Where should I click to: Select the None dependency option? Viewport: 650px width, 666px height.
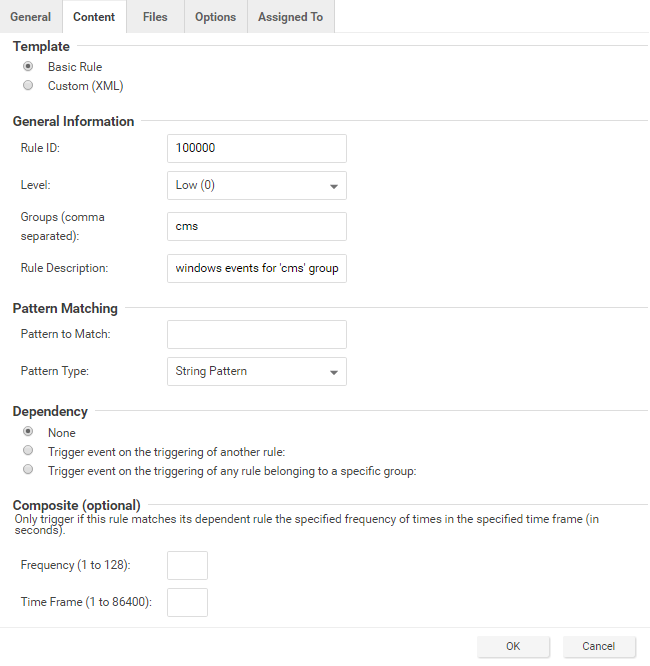[x=28, y=432]
